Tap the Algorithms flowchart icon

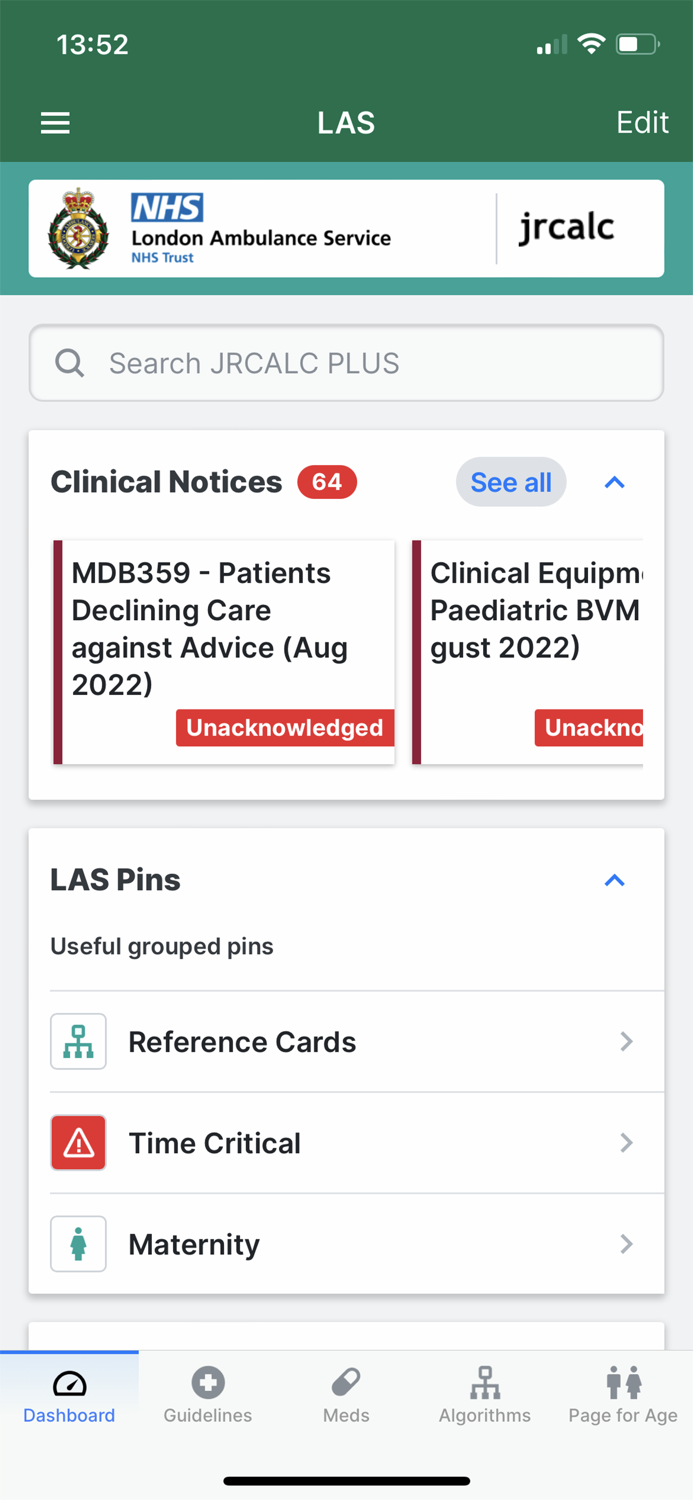coord(484,1381)
